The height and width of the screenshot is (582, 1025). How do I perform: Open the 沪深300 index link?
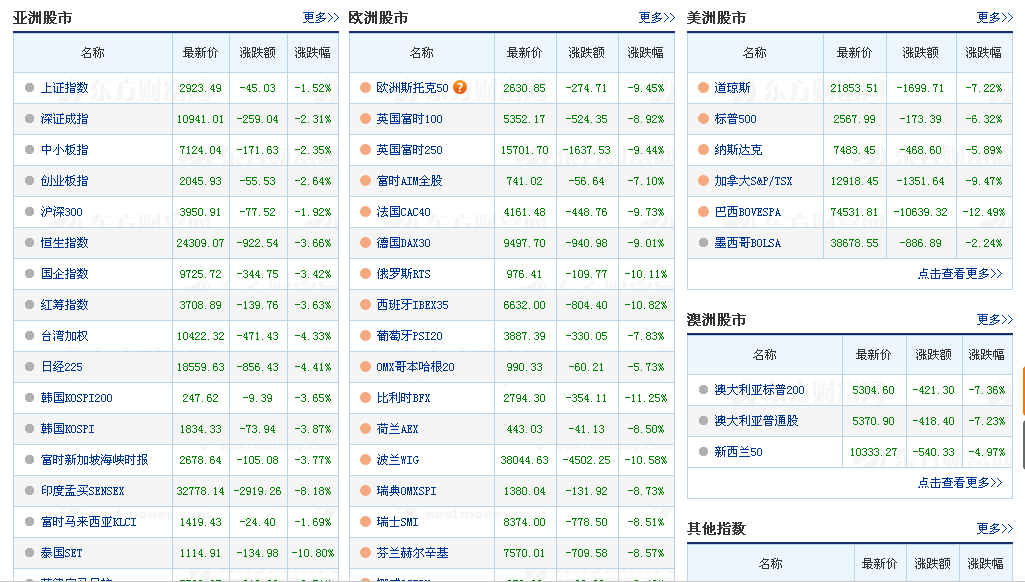pos(61,212)
